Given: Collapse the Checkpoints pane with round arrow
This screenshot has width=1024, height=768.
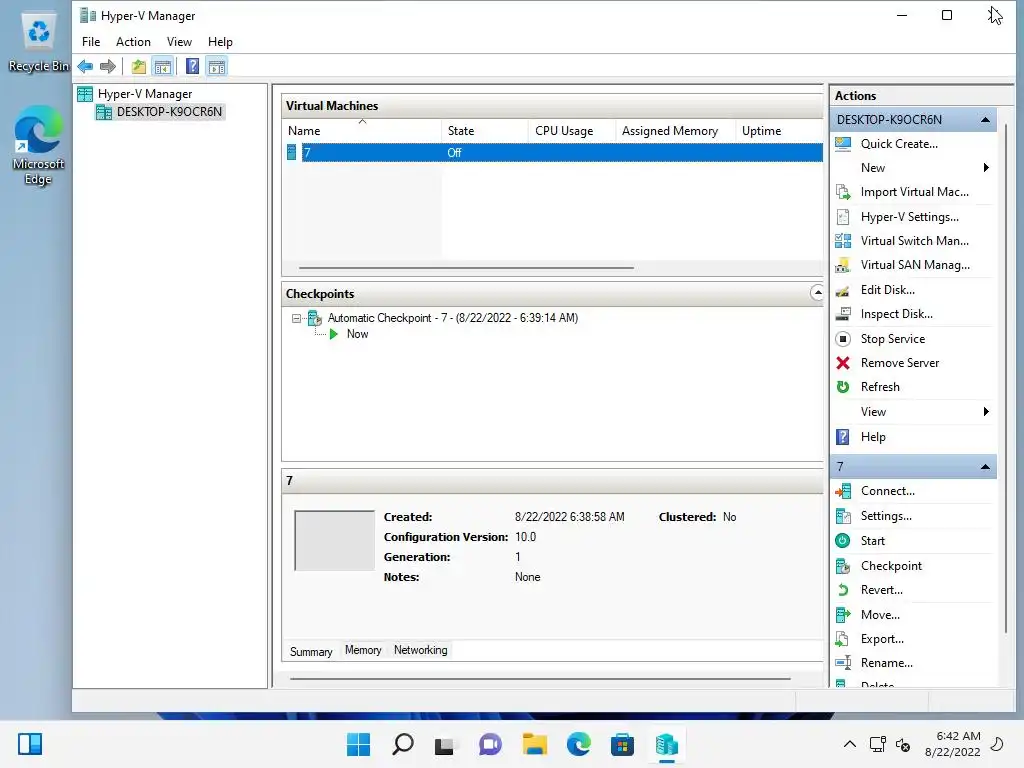Looking at the screenshot, I should point(817,293).
